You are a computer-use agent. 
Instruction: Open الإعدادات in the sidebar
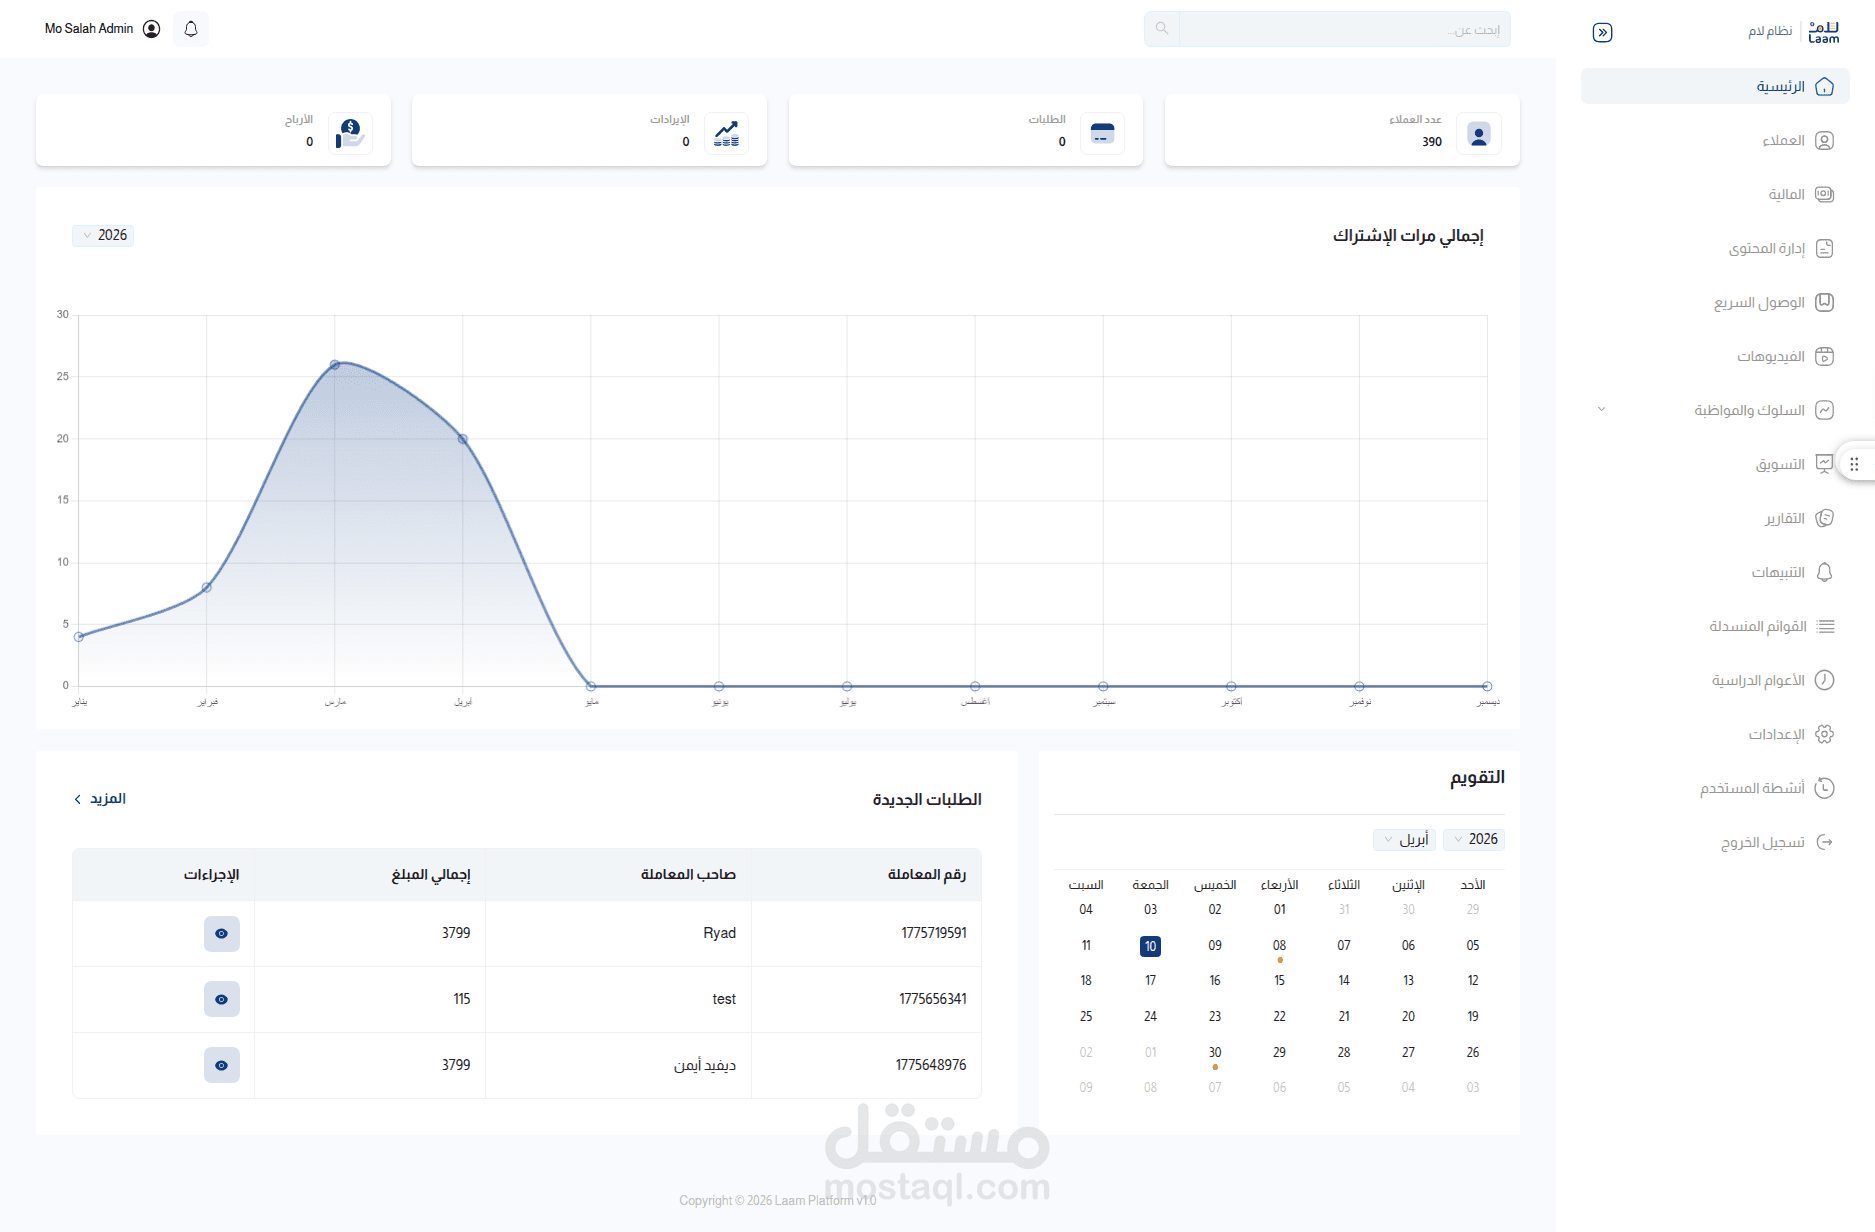click(1715, 735)
